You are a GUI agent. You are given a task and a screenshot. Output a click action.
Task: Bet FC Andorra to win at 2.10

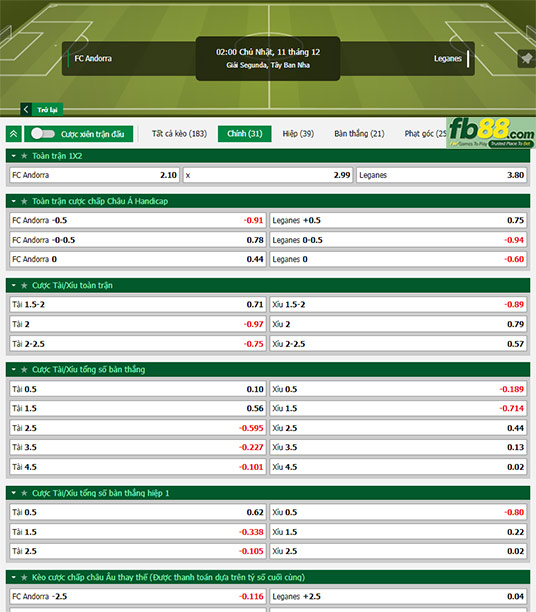click(94, 175)
